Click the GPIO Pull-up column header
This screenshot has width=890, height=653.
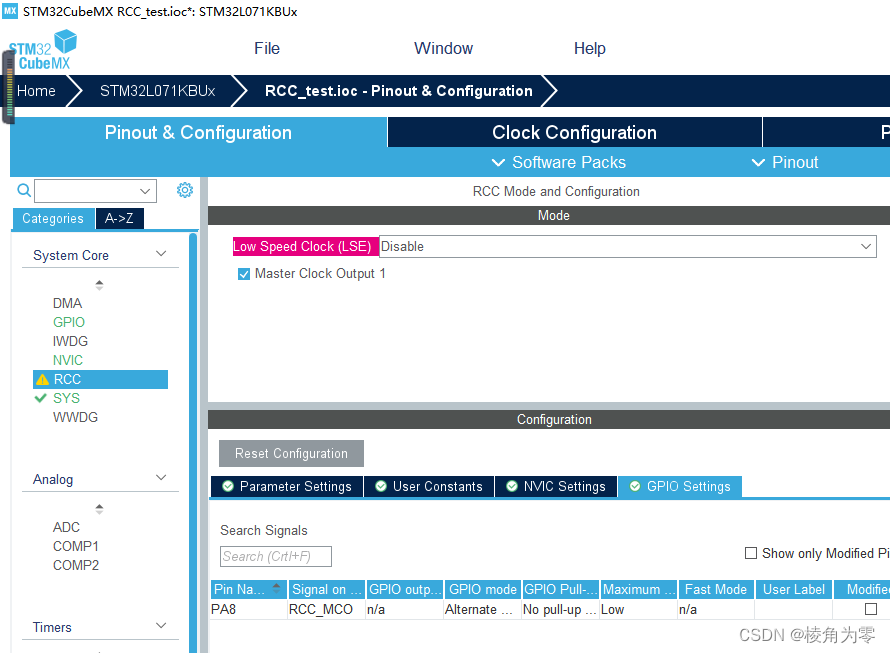(560, 589)
